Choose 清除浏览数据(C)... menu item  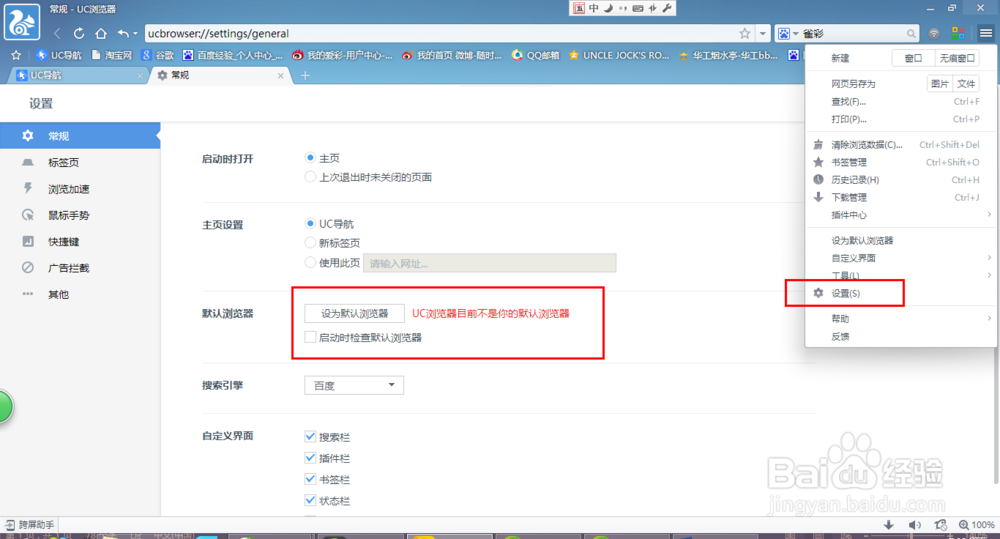click(x=901, y=145)
